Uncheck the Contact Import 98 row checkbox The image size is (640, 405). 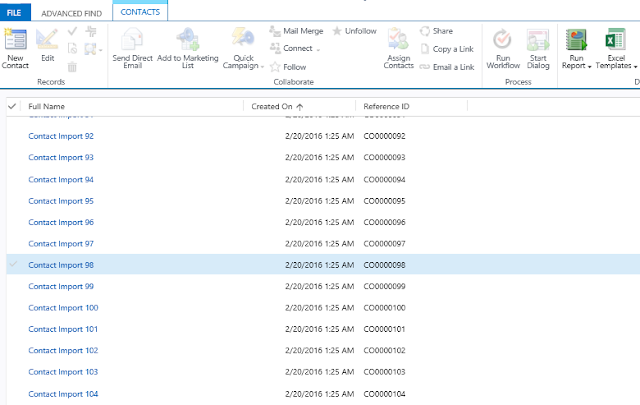pyautogui.click(x=13, y=264)
